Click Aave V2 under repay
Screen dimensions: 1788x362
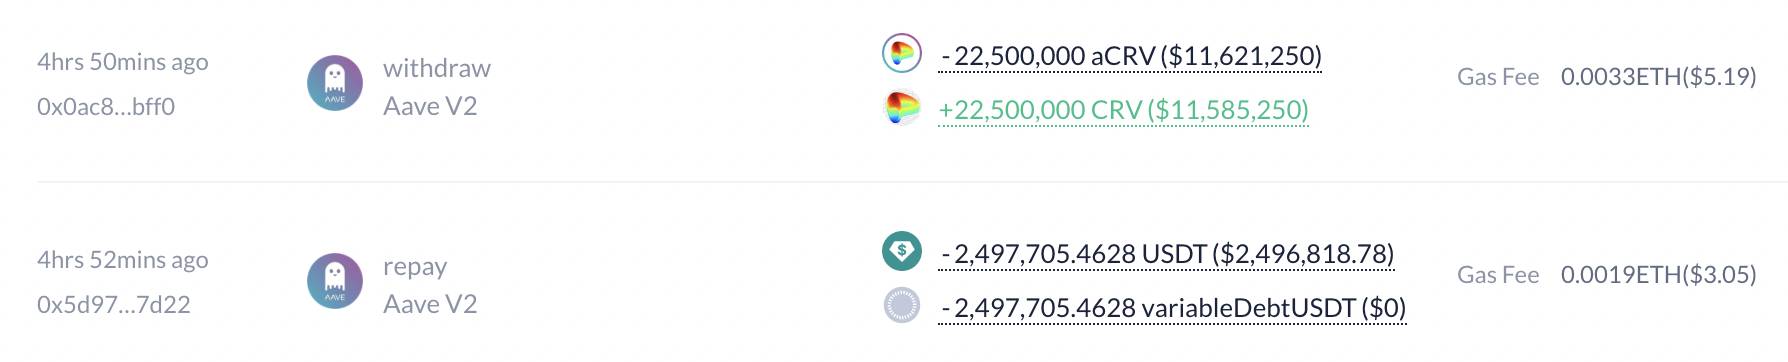point(430,304)
